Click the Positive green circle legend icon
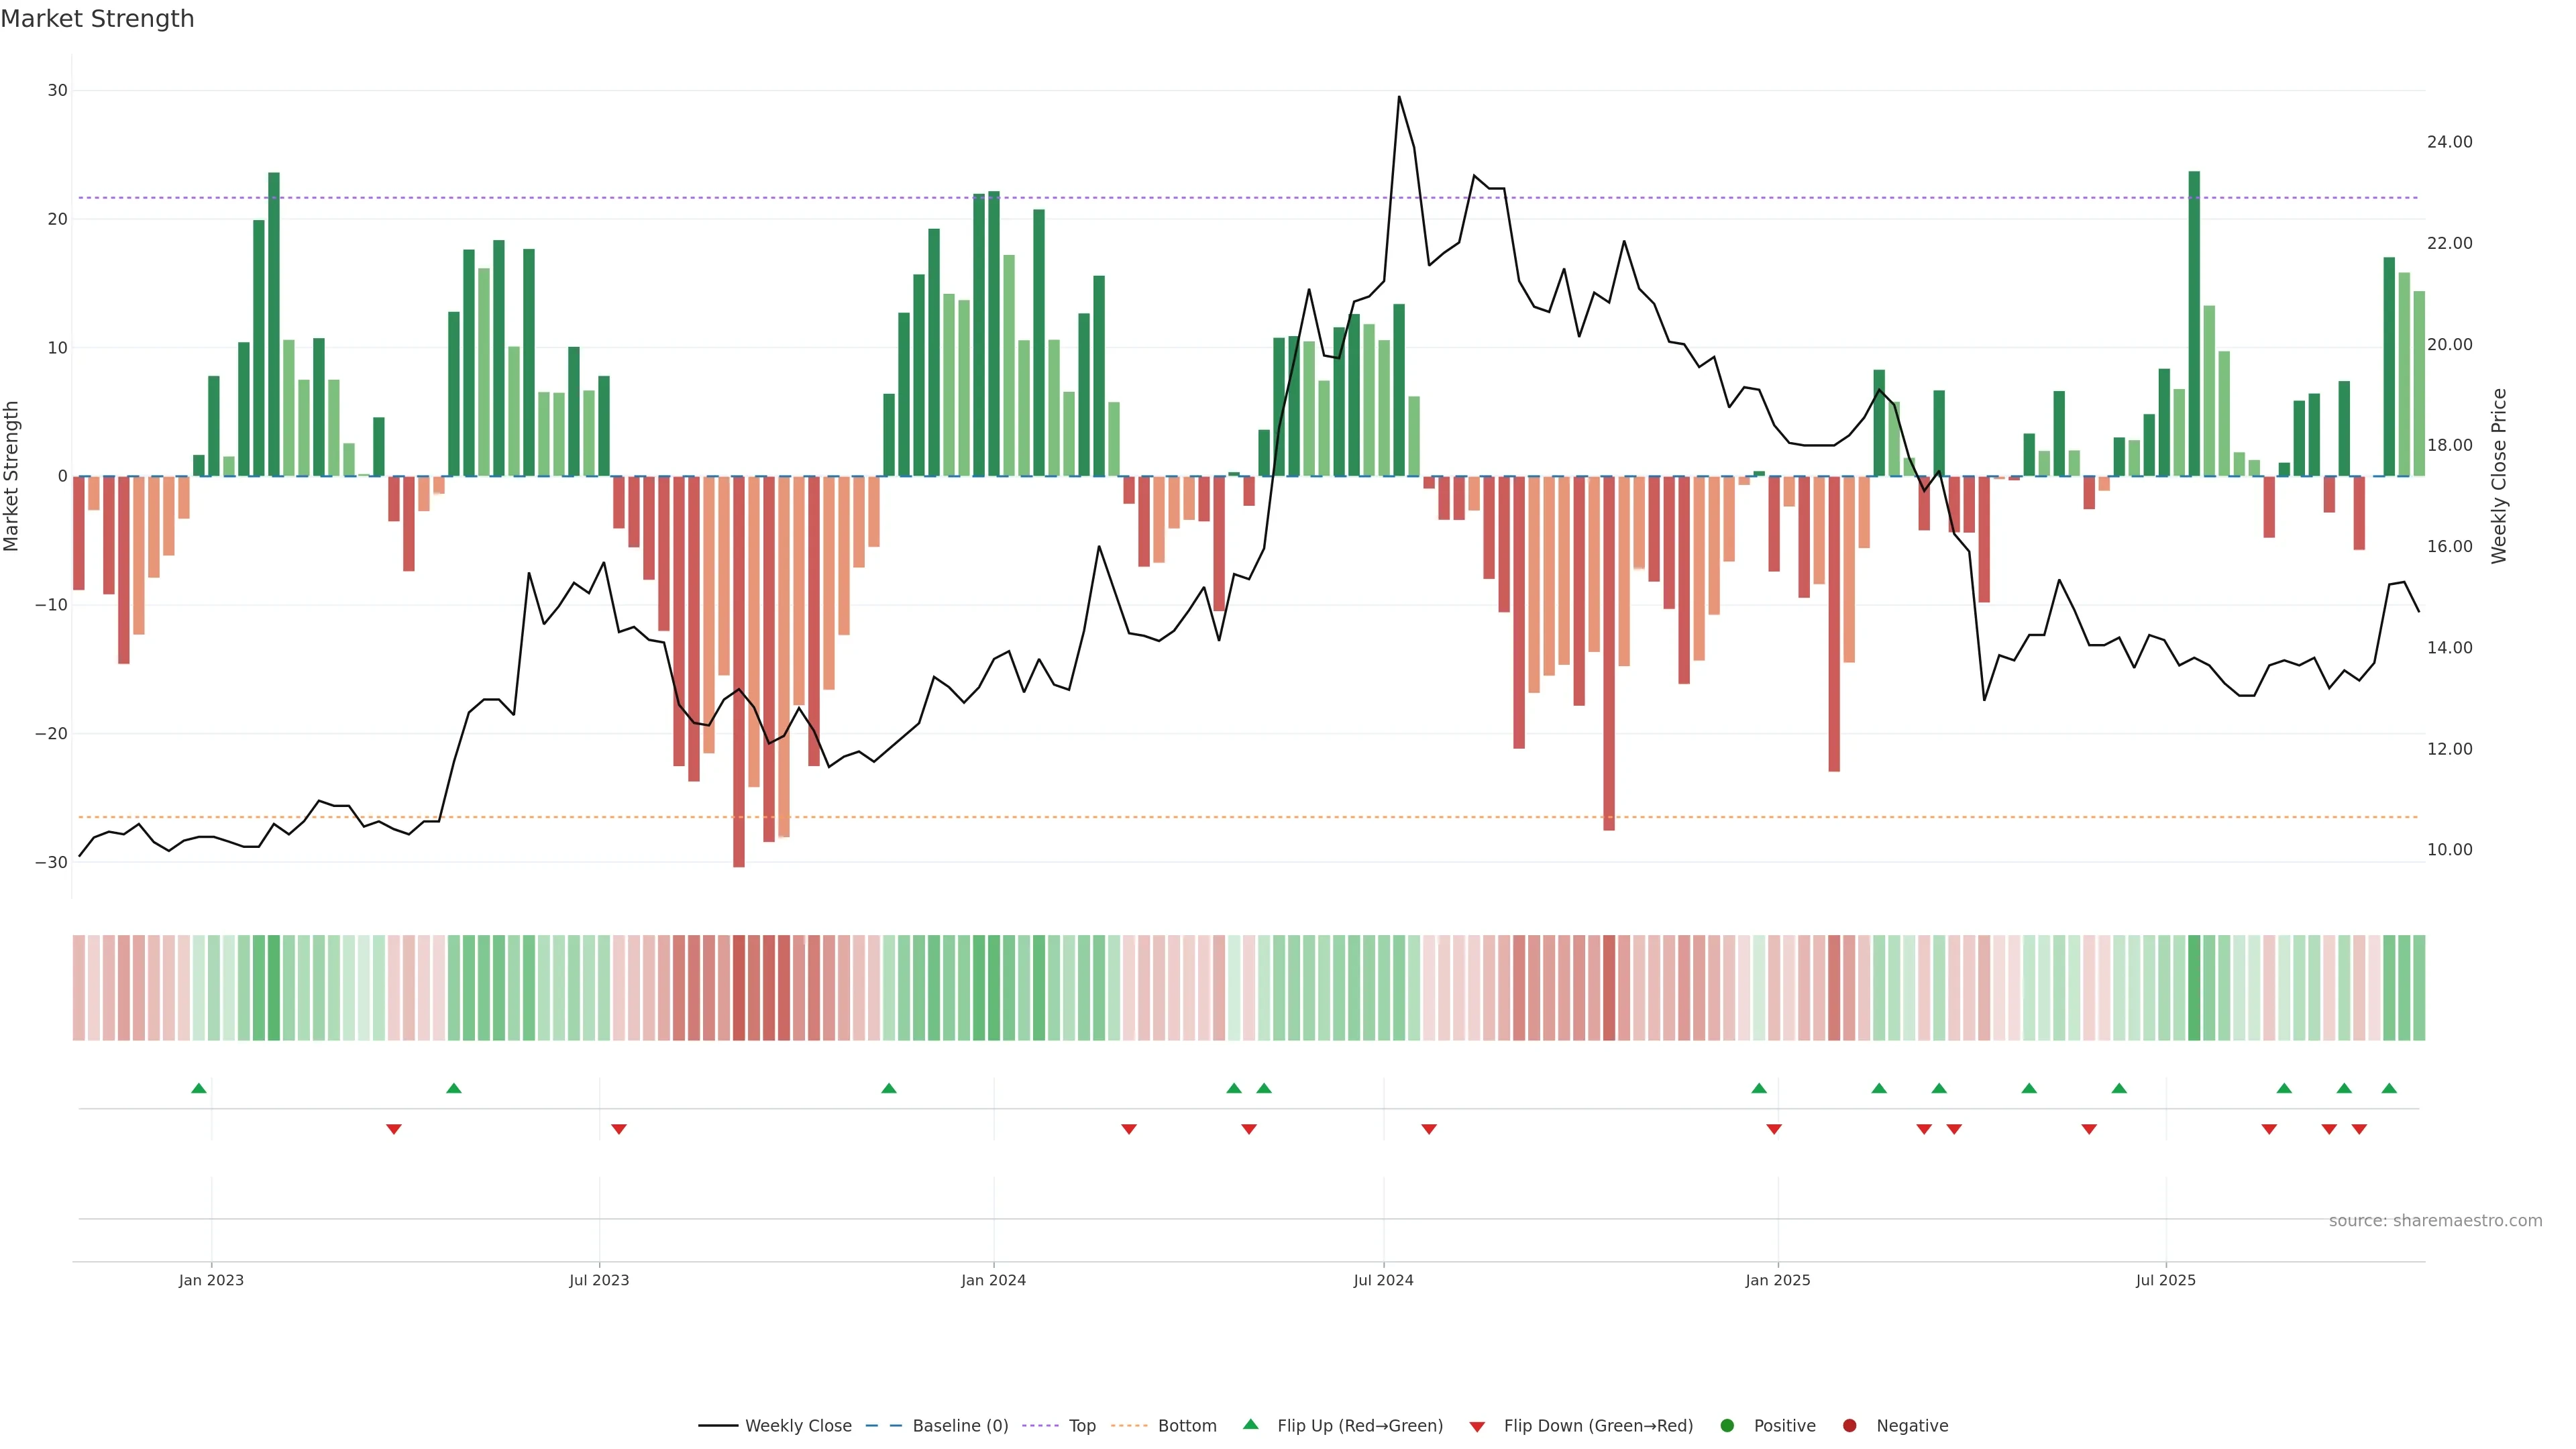 pos(1727,1425)
